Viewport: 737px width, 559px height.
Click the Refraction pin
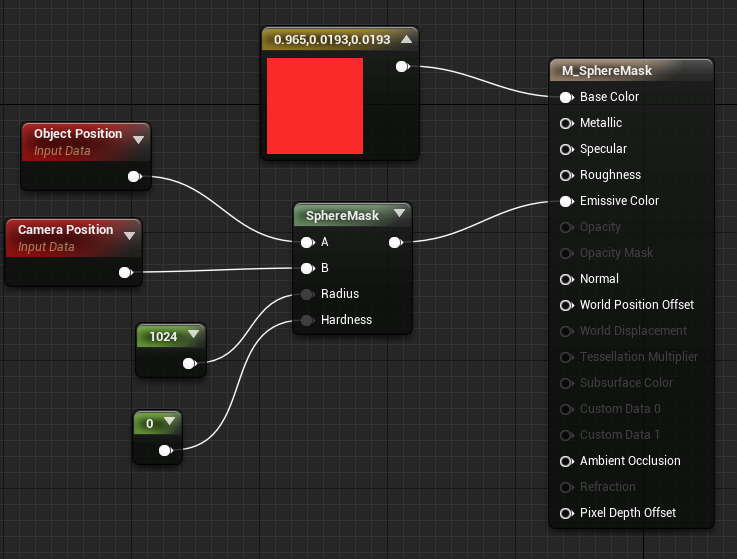(566, 488)
